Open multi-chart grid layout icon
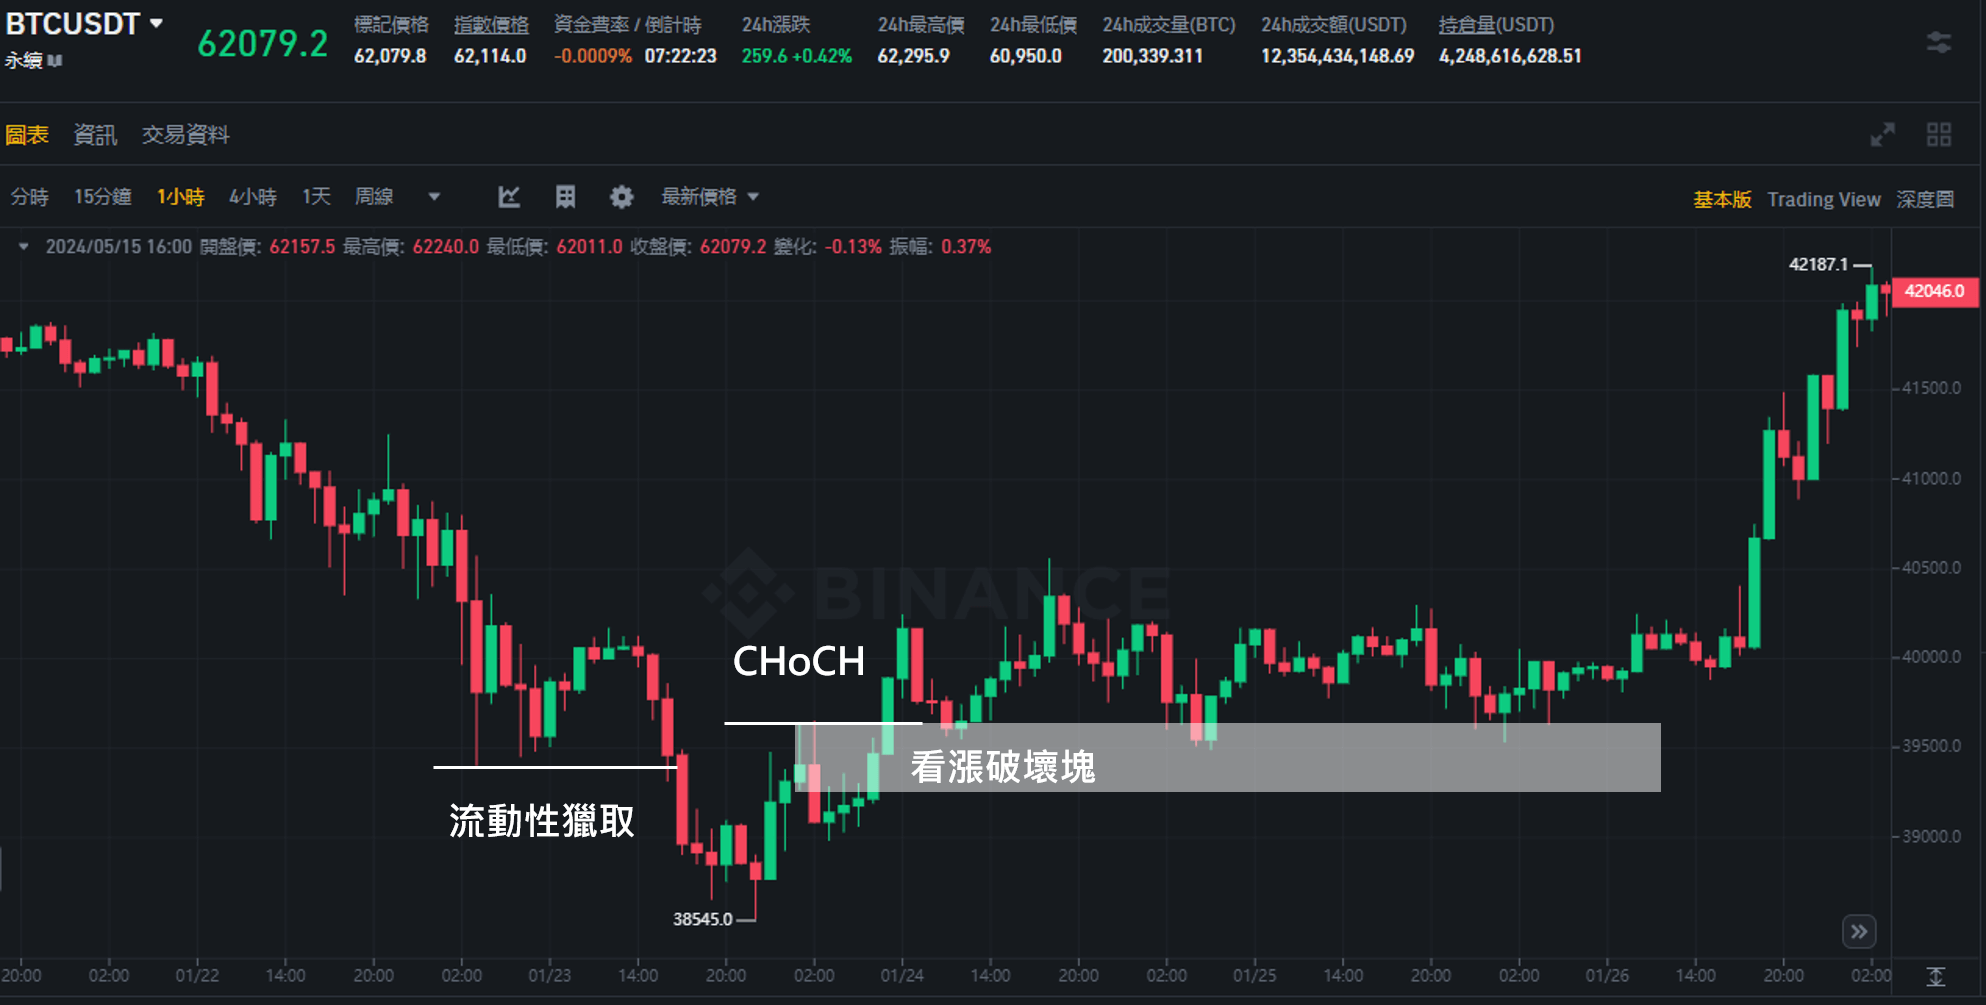1986x1005 pixels. click(1940, 133)
